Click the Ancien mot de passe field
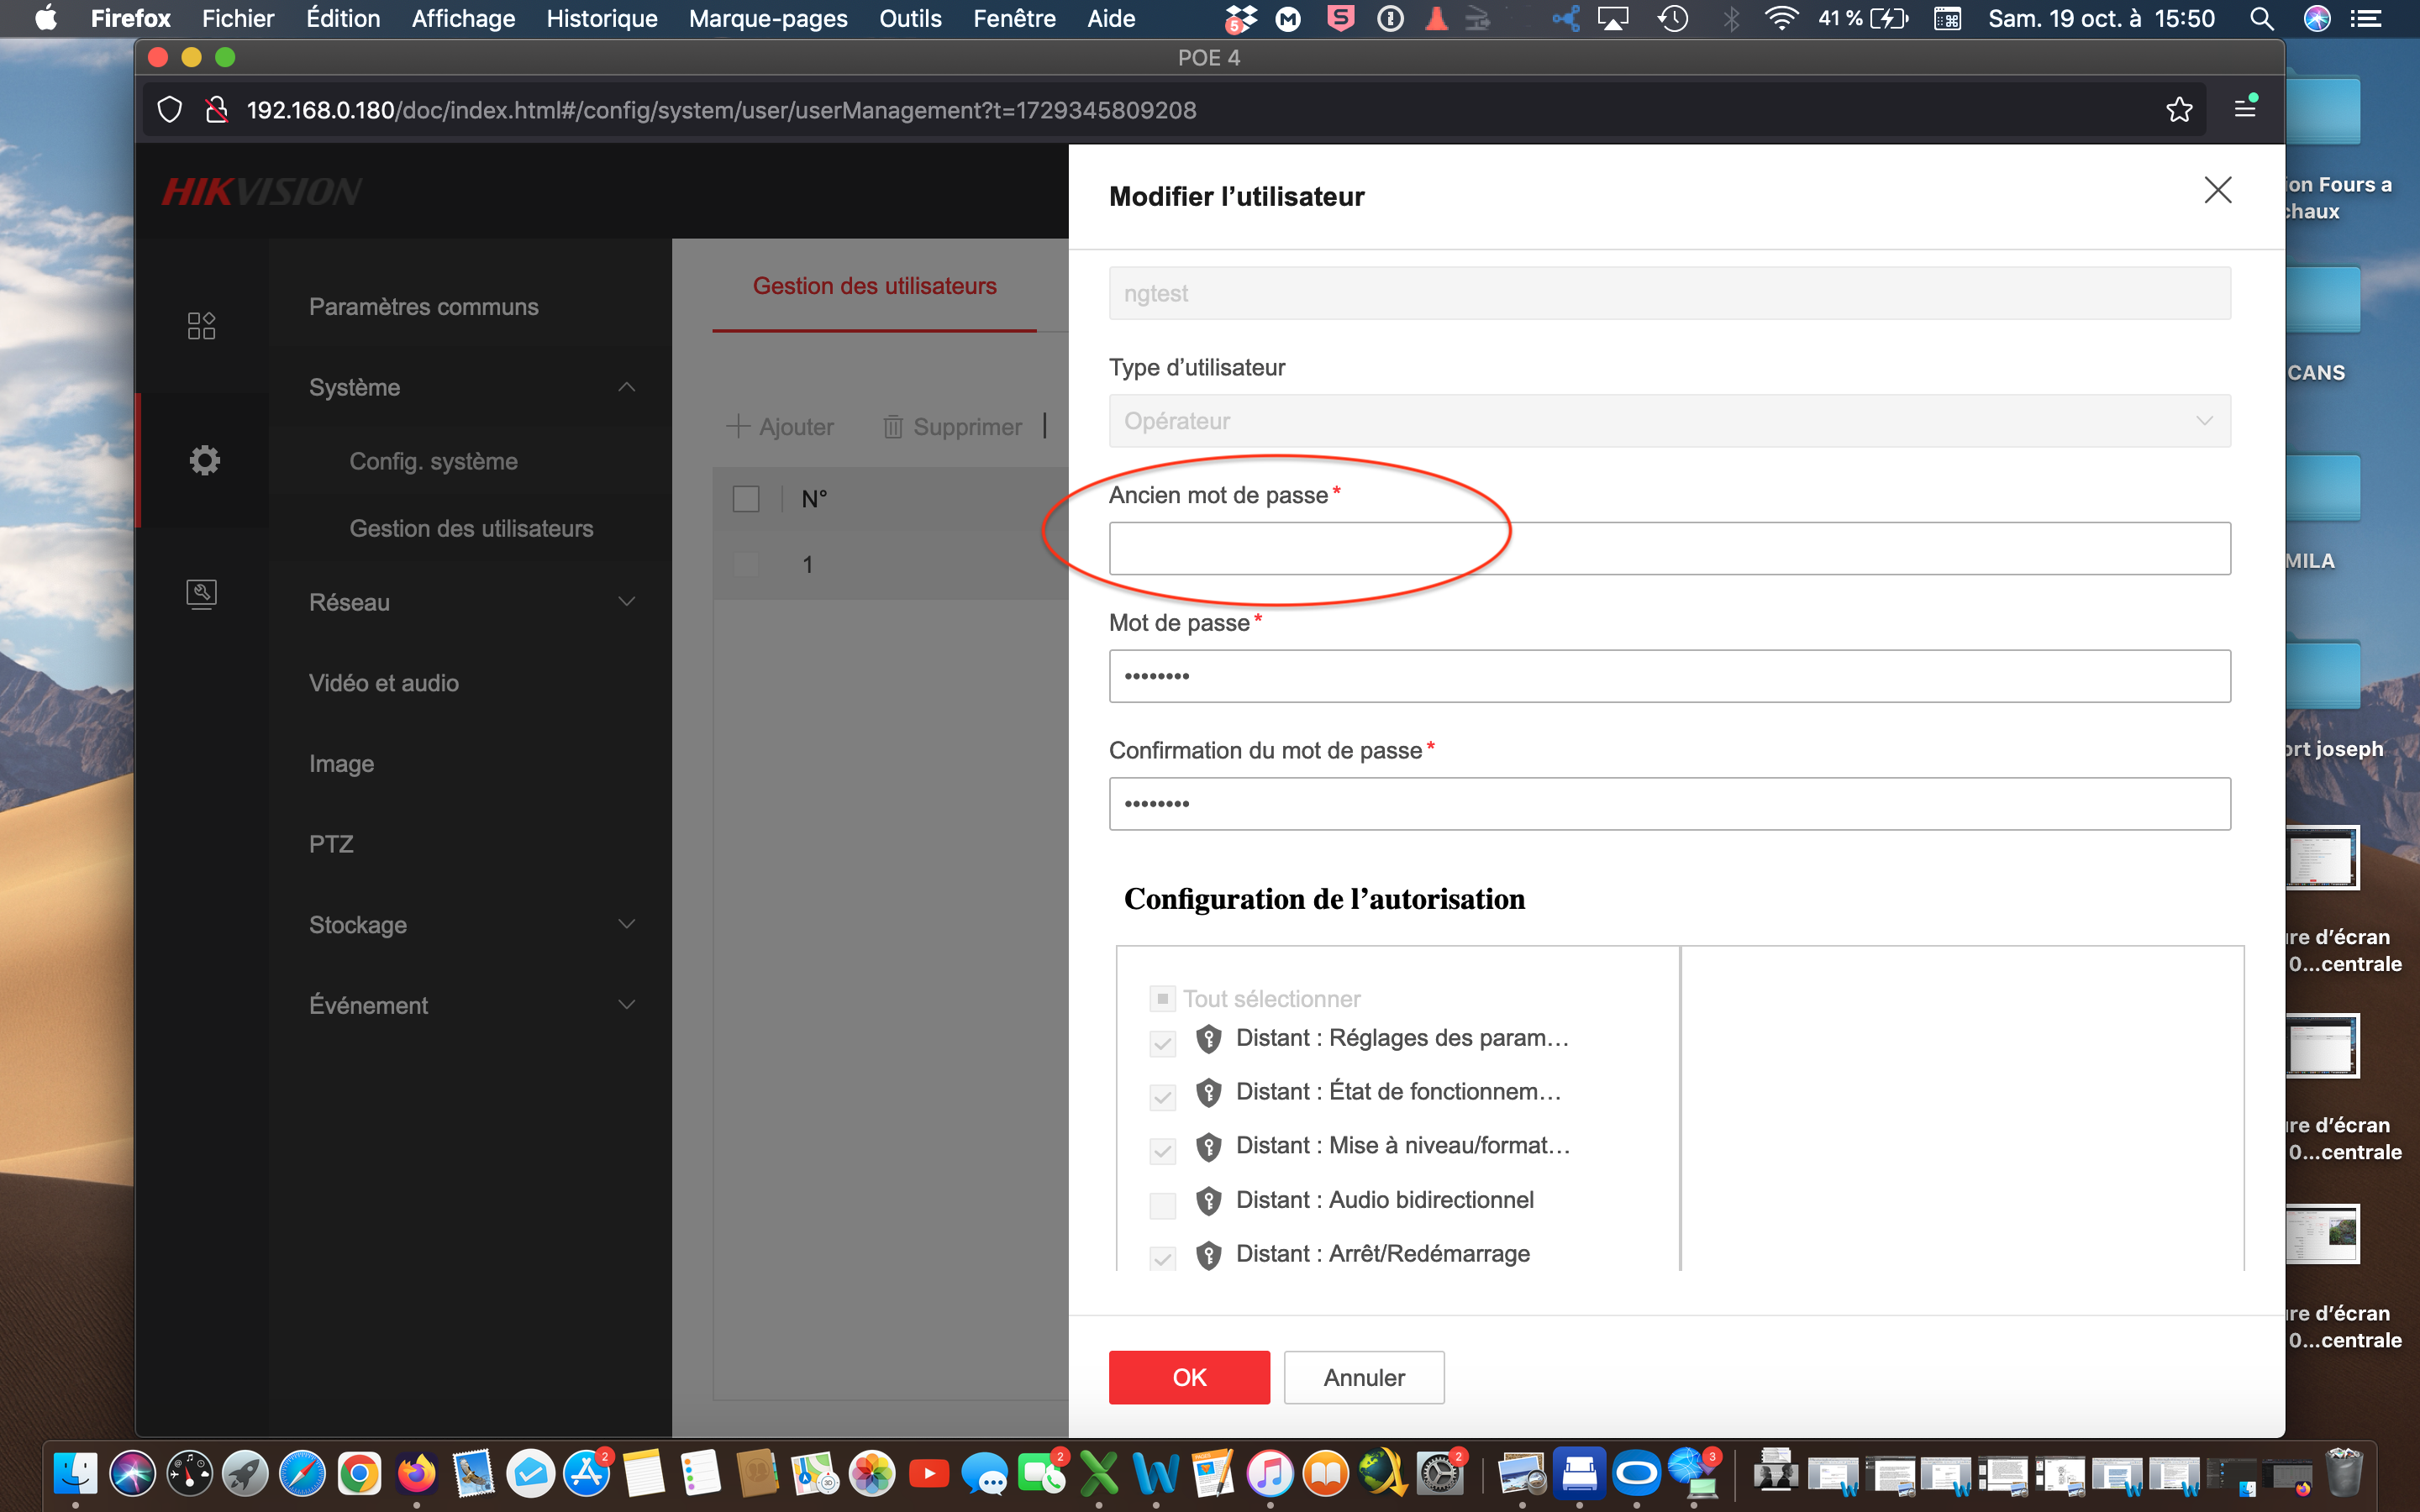The width and height of the screenshot is (2420, 1512). coord(1668,548)
